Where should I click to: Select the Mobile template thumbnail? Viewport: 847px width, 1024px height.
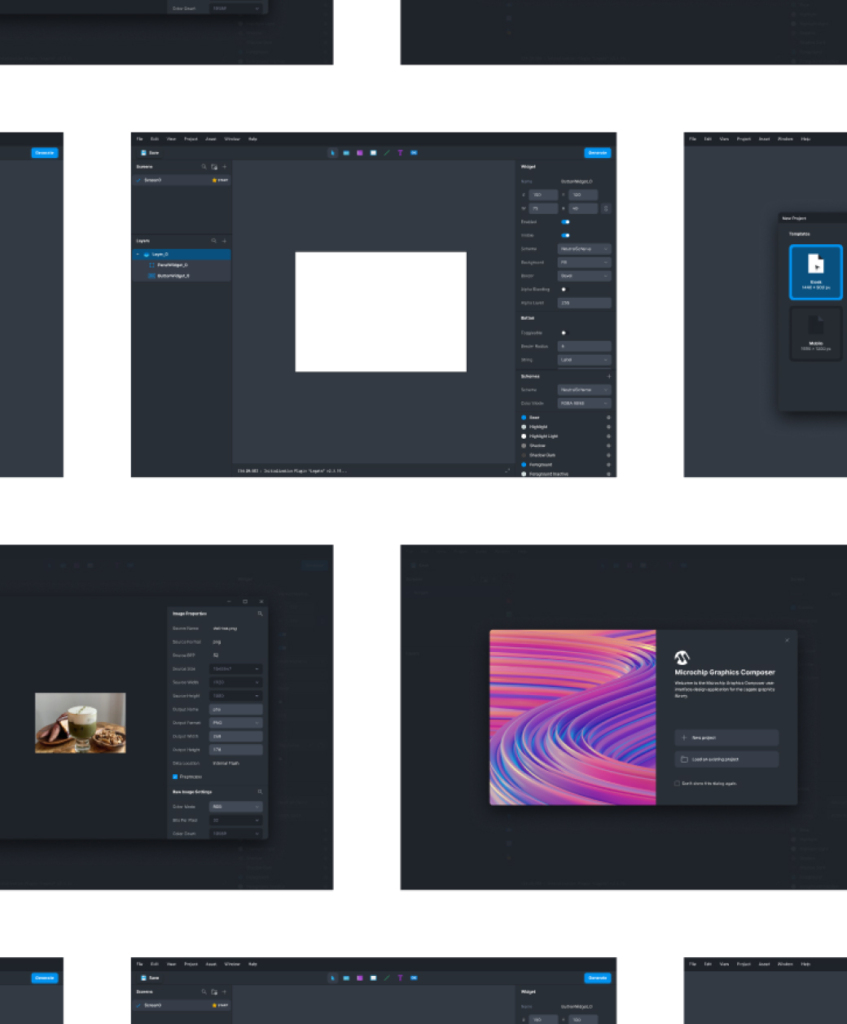[815, 333]
